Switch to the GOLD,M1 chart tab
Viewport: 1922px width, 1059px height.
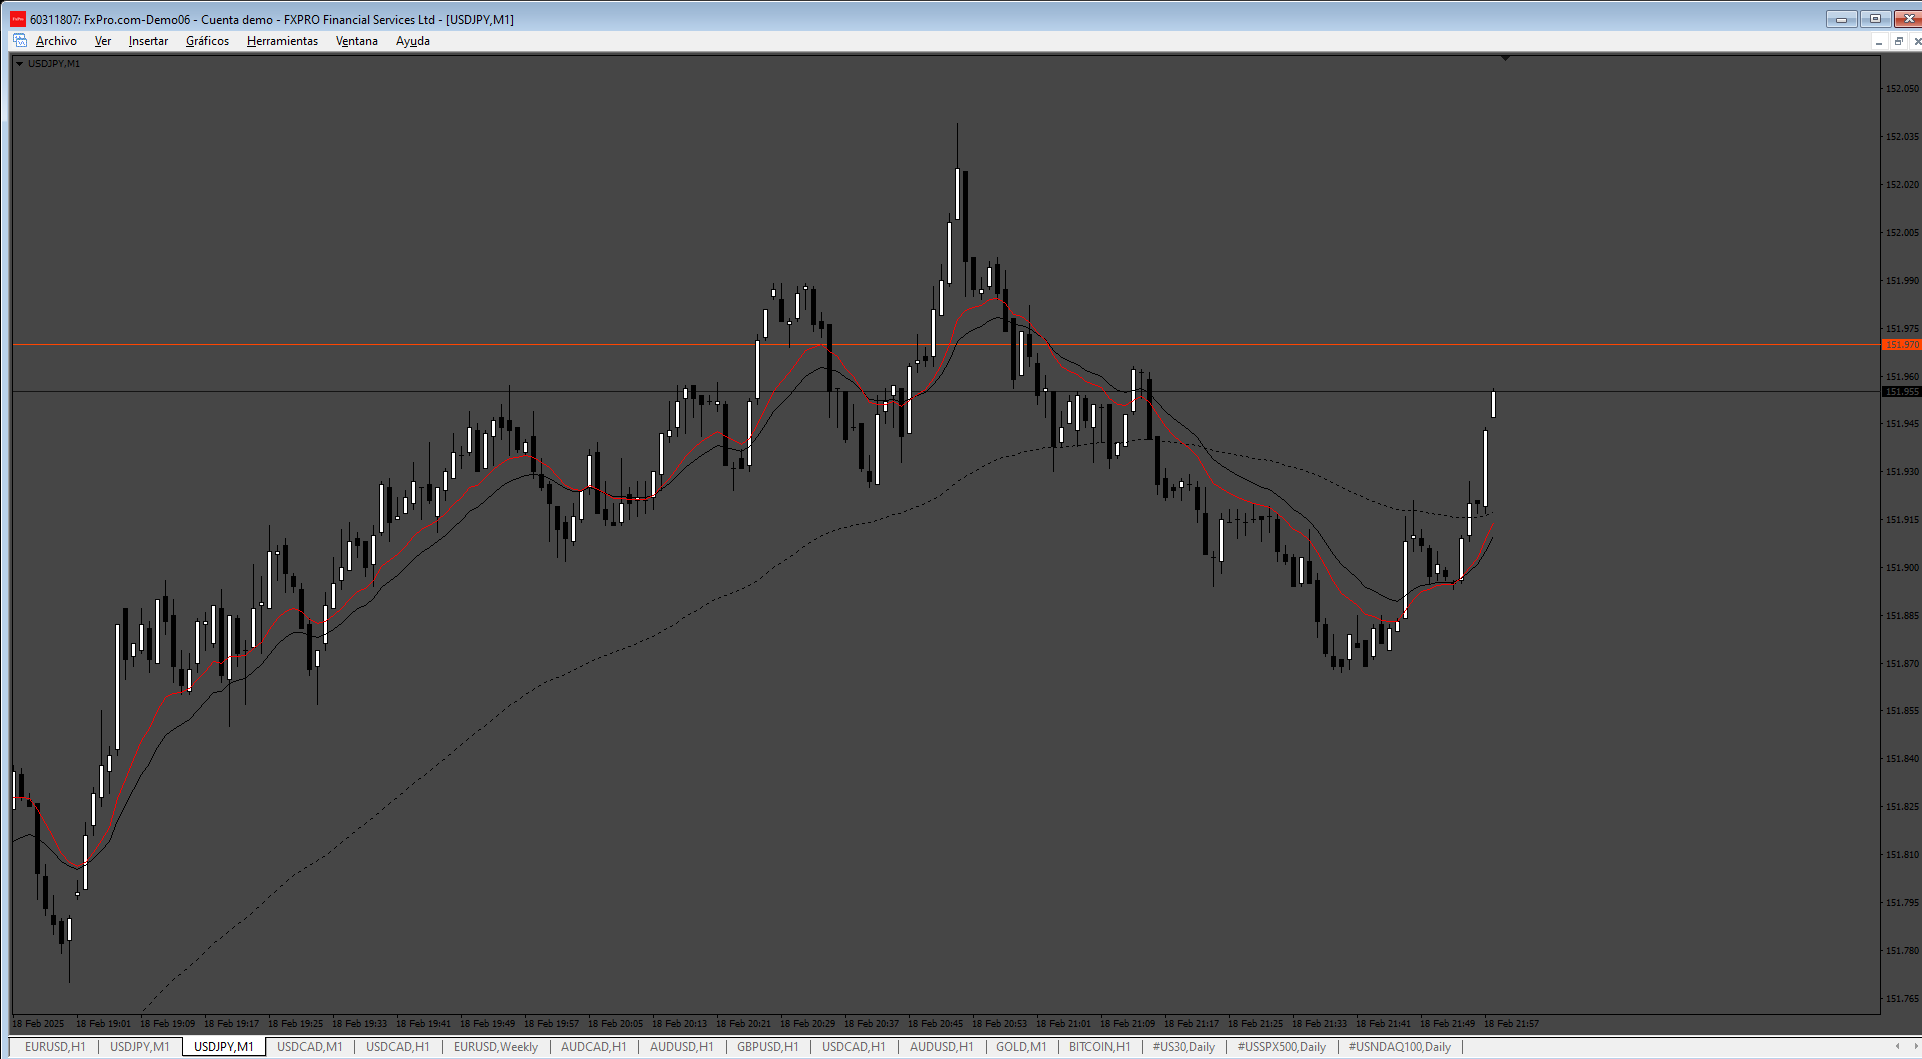pos(1021,1047)
